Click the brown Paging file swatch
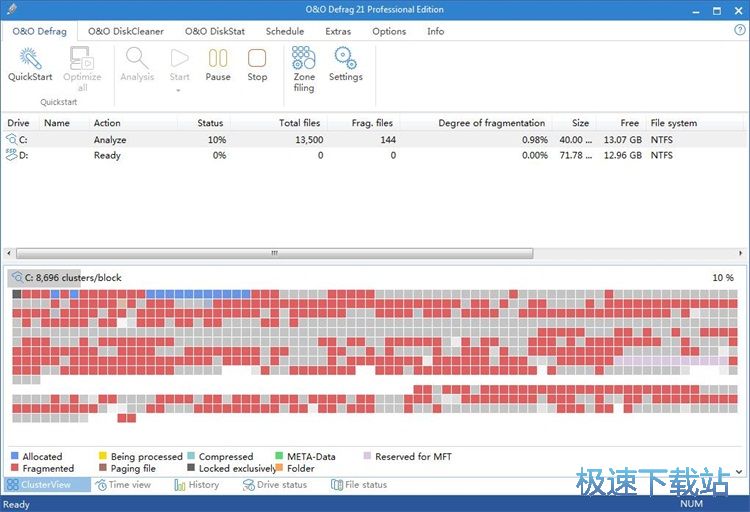Image resolution: width=750 pixels, height=512 pixels. [x=102, y=467]
